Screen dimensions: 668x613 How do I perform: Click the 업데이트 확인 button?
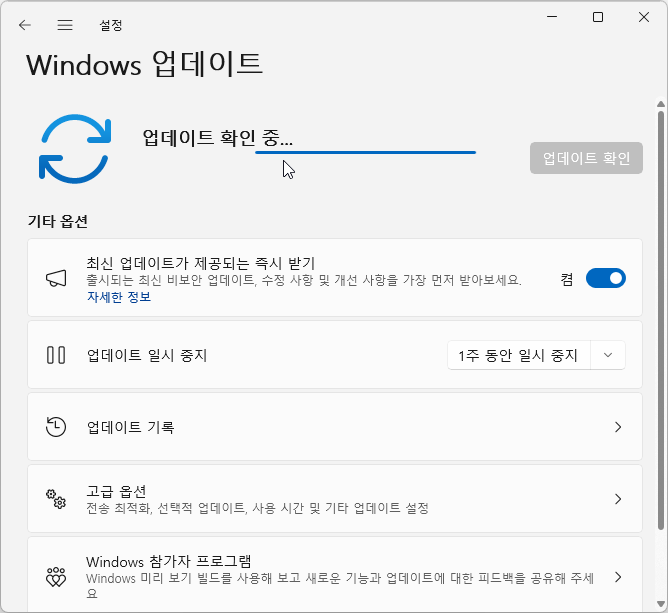(586, 158)
